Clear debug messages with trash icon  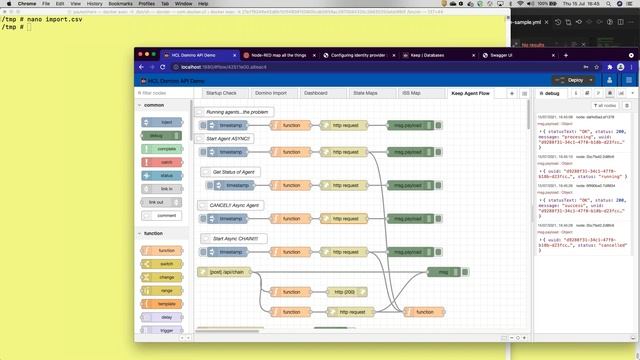(627, 106)
